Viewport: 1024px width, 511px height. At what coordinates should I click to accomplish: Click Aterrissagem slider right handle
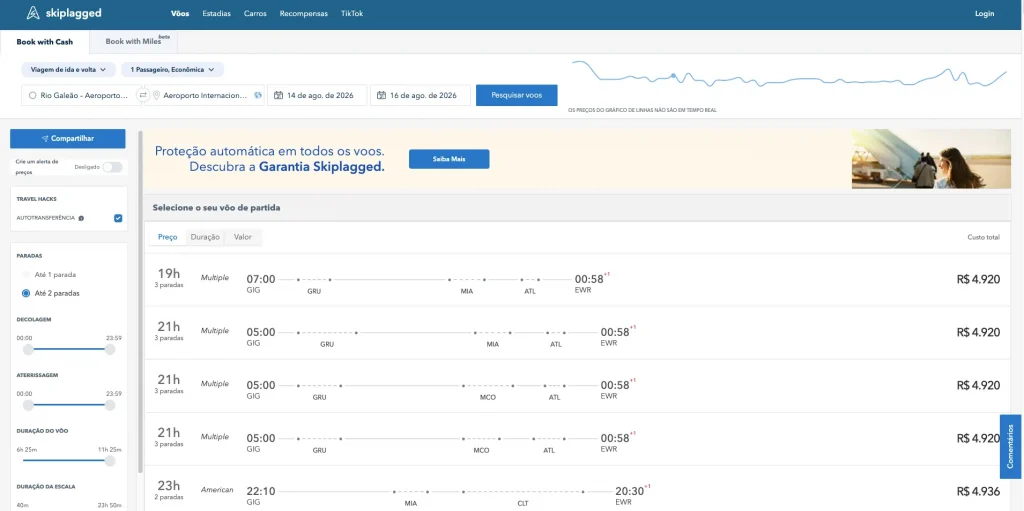pyautogui.click(x=110, y=405)
